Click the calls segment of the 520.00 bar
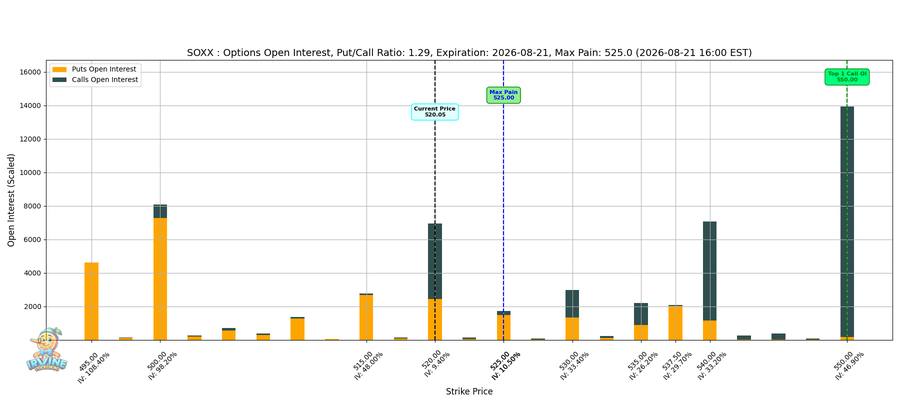Screen dimensions: 900x400 point(435,261)
